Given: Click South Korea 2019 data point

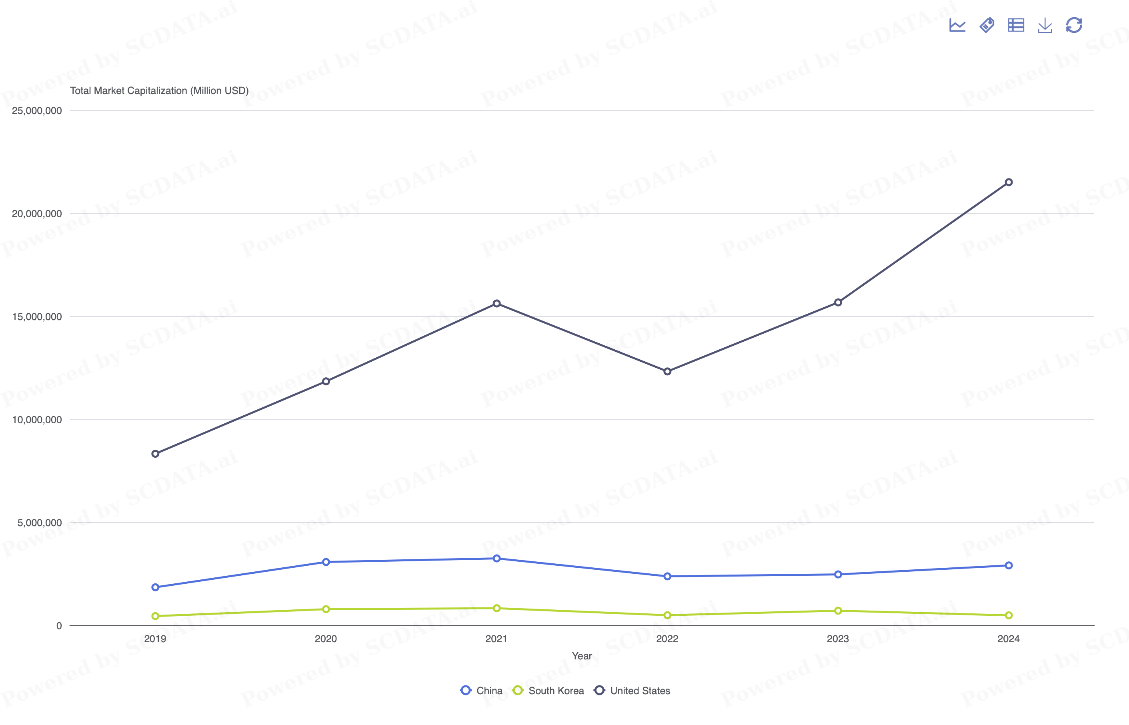Looking at the screenshot, I should coord(155,616).
